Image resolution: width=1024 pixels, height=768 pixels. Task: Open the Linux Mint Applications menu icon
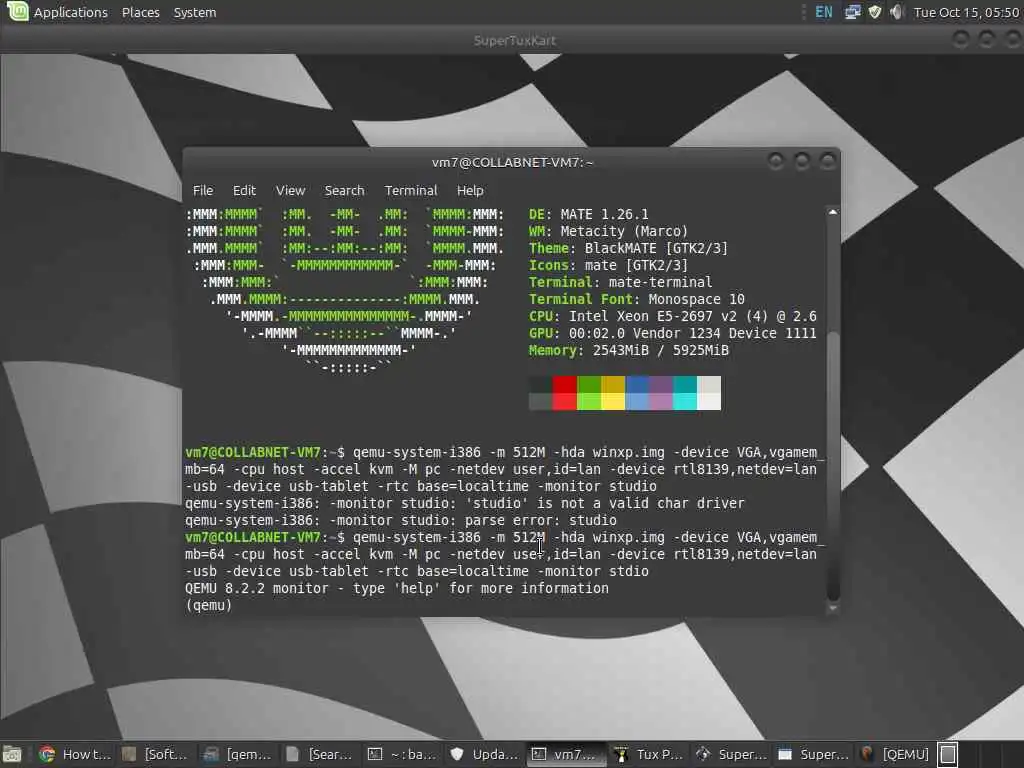18,12
